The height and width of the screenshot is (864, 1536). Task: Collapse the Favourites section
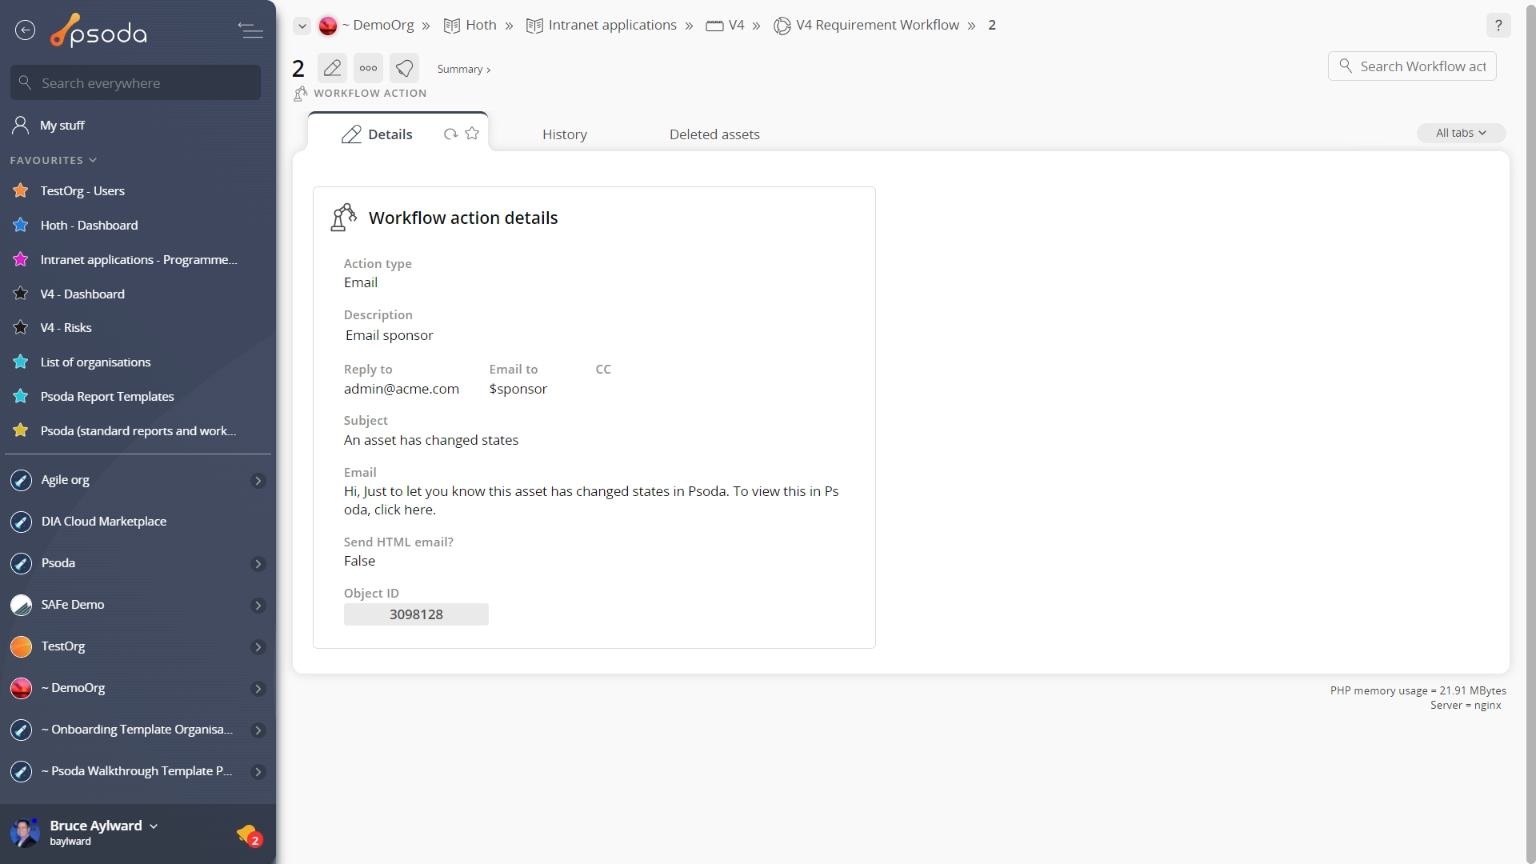click(x=54, y=160)
